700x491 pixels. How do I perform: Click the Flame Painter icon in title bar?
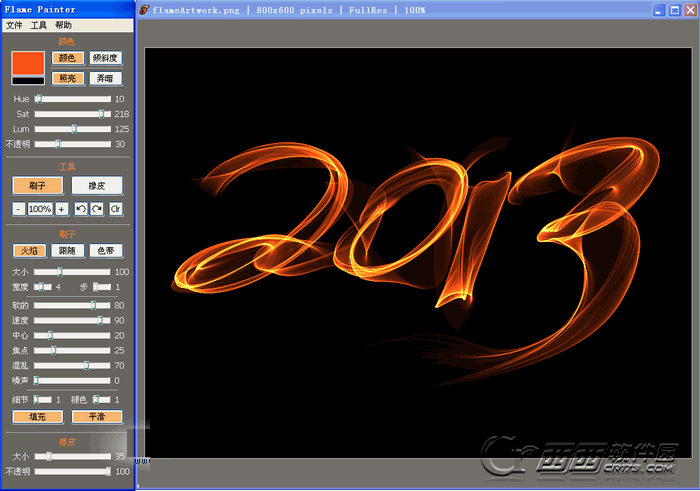click(x=144, y=9)
